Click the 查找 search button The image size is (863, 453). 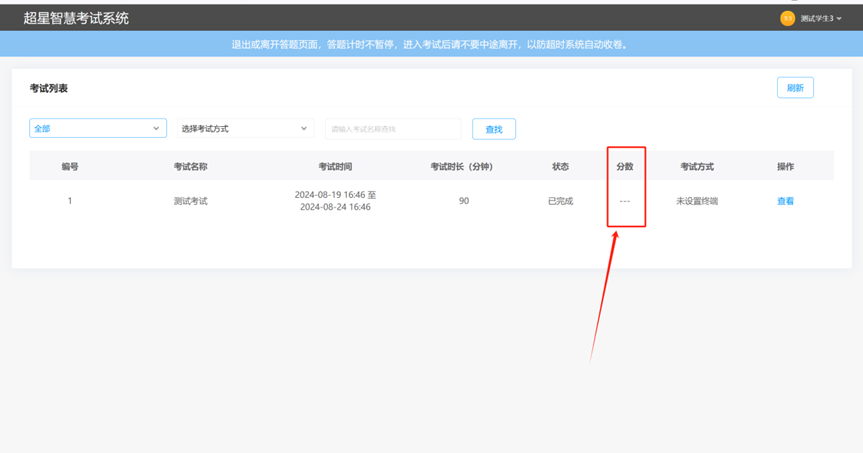click(x=494, y=129)
